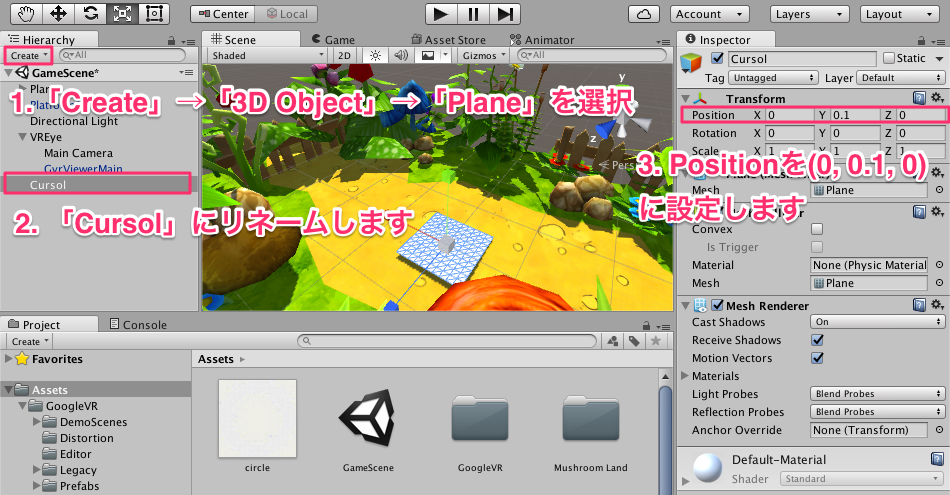Lock the Inspector panel
The image size is (950, 495).
pos(922,41)
